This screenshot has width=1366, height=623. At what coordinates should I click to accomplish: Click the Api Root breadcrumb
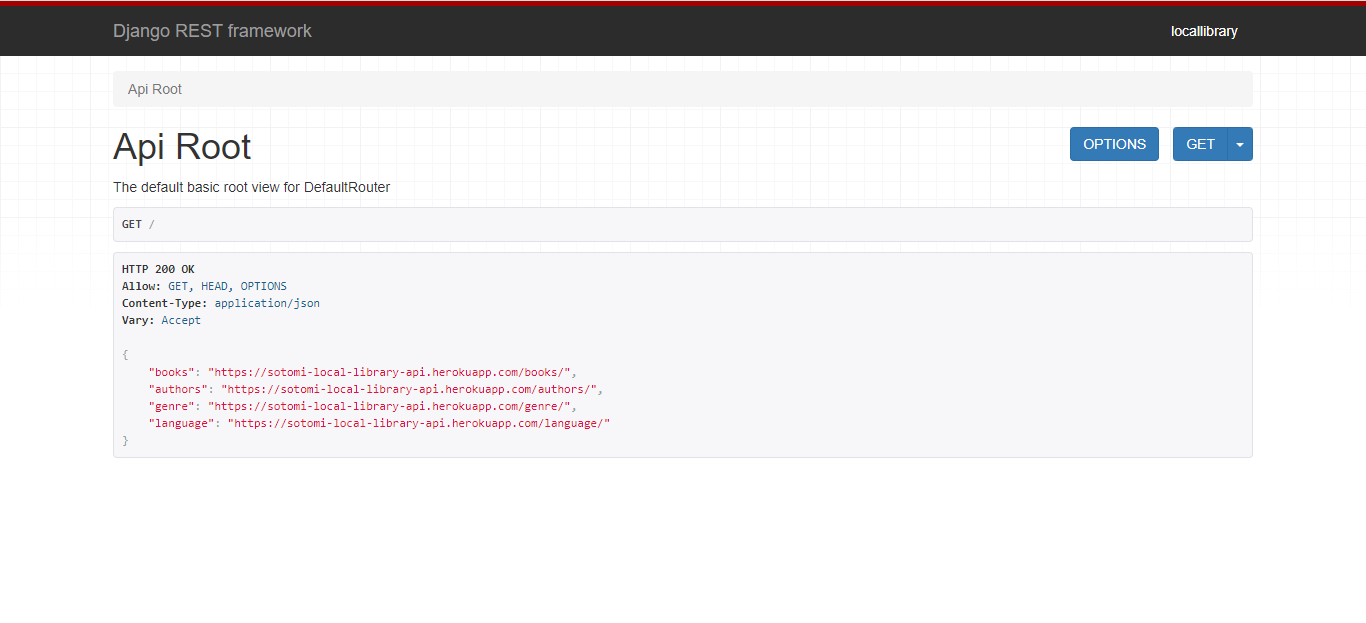155,89
